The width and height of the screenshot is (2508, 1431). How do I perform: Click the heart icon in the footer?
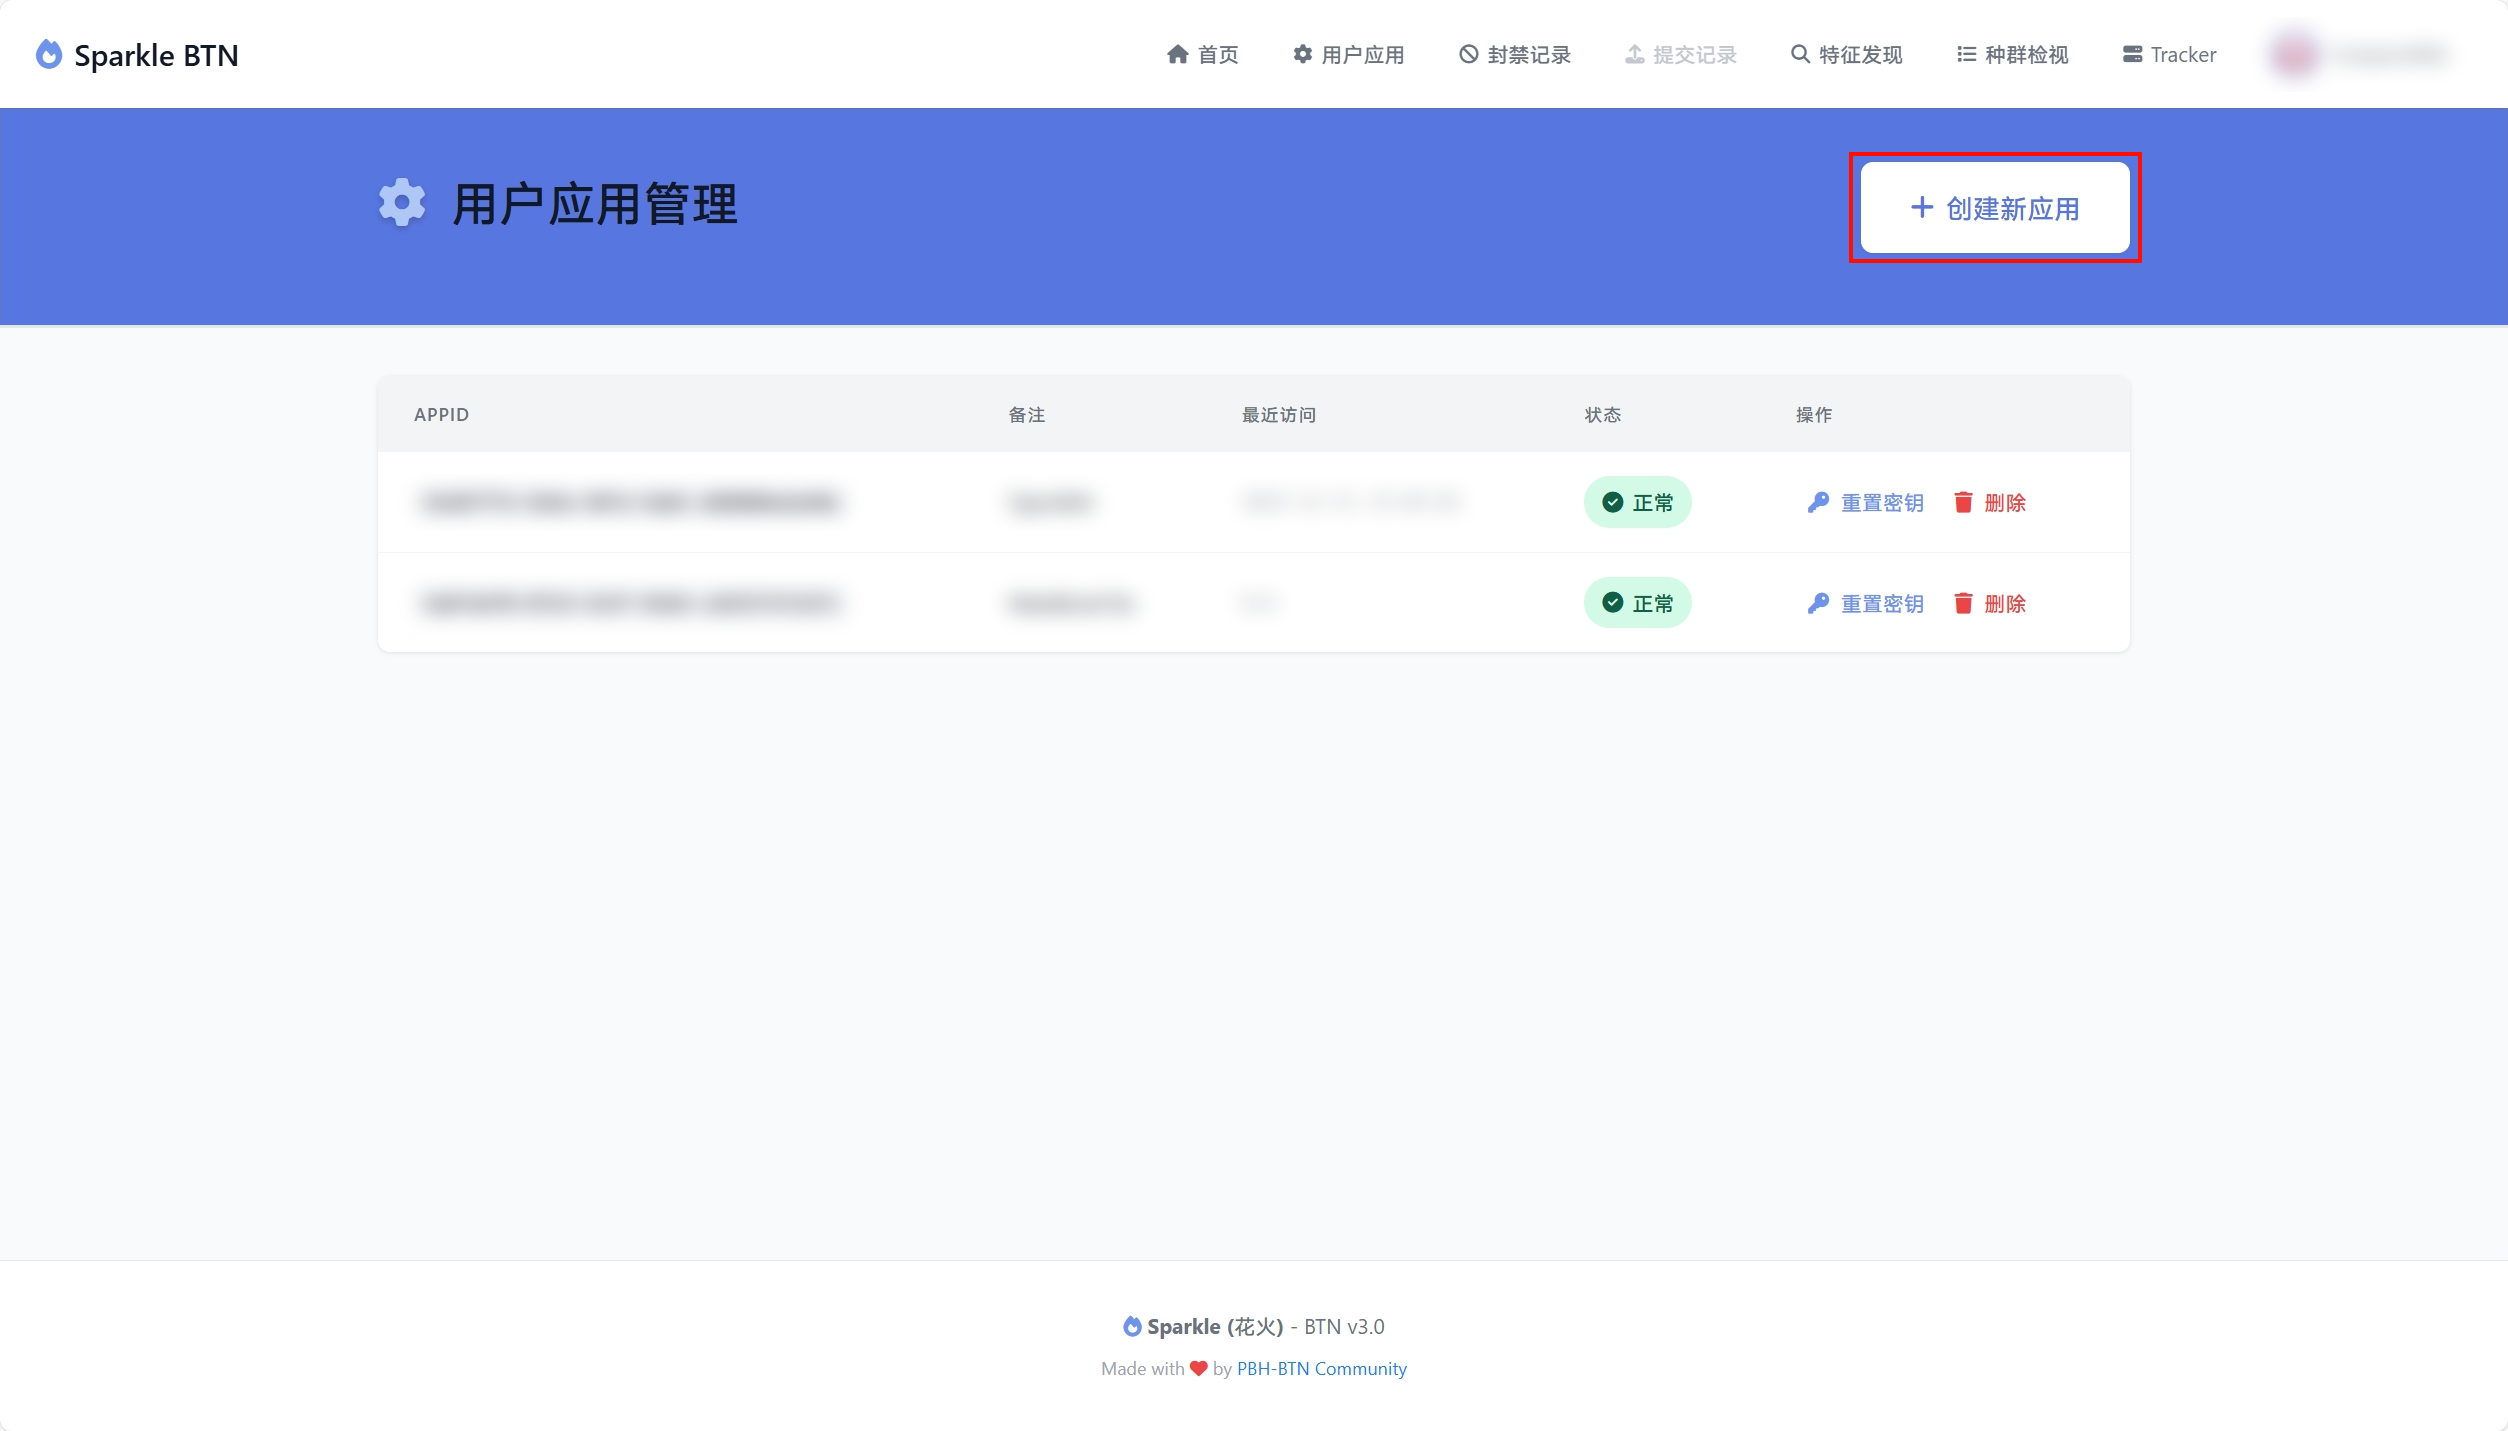(x=1197, y=1368)
